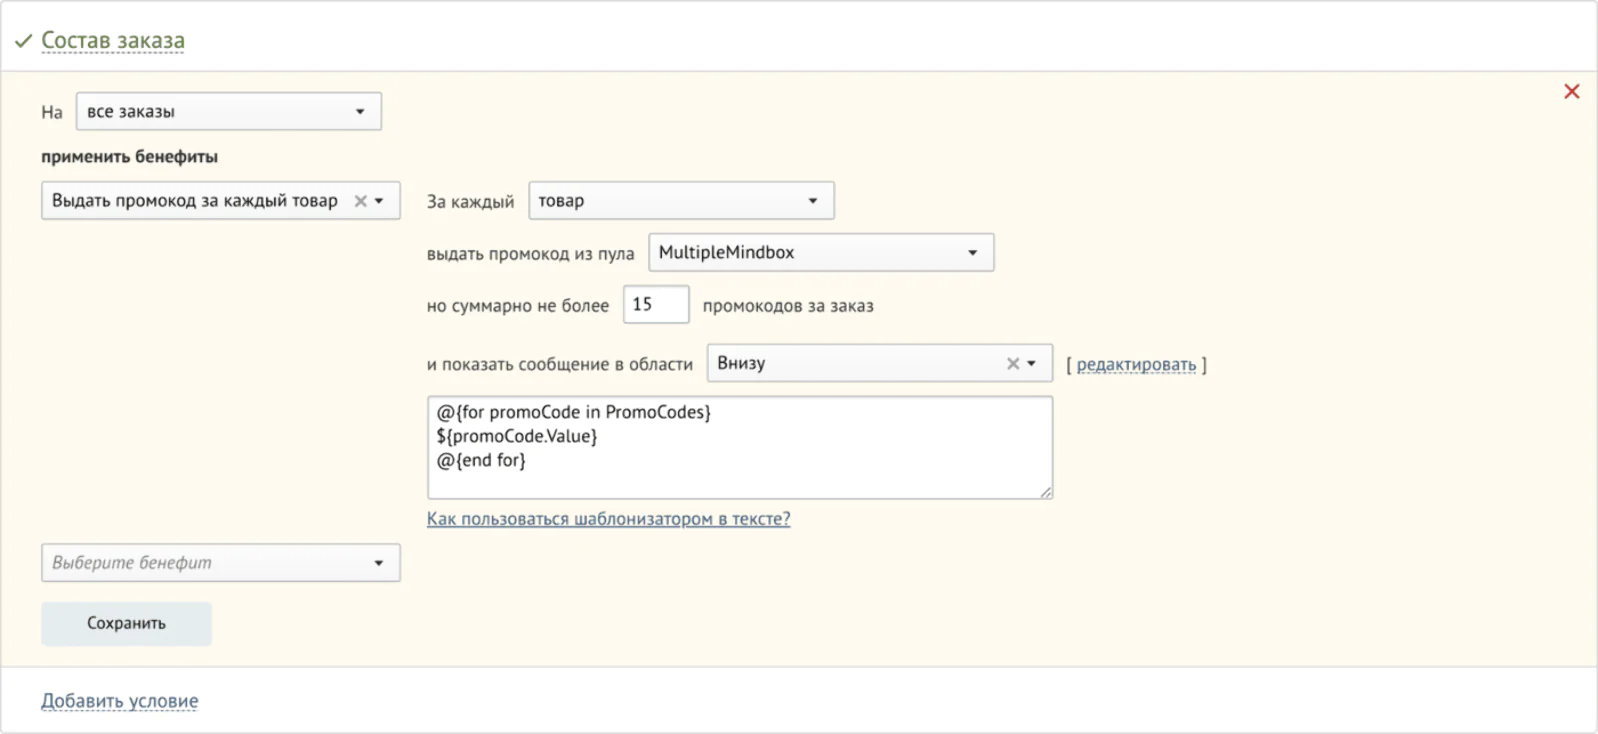The height and width of the screenshot is (734, 1598).
Task: Click the text area resize handle corner
Action: pyautogui.click(x=1045, y=491)
